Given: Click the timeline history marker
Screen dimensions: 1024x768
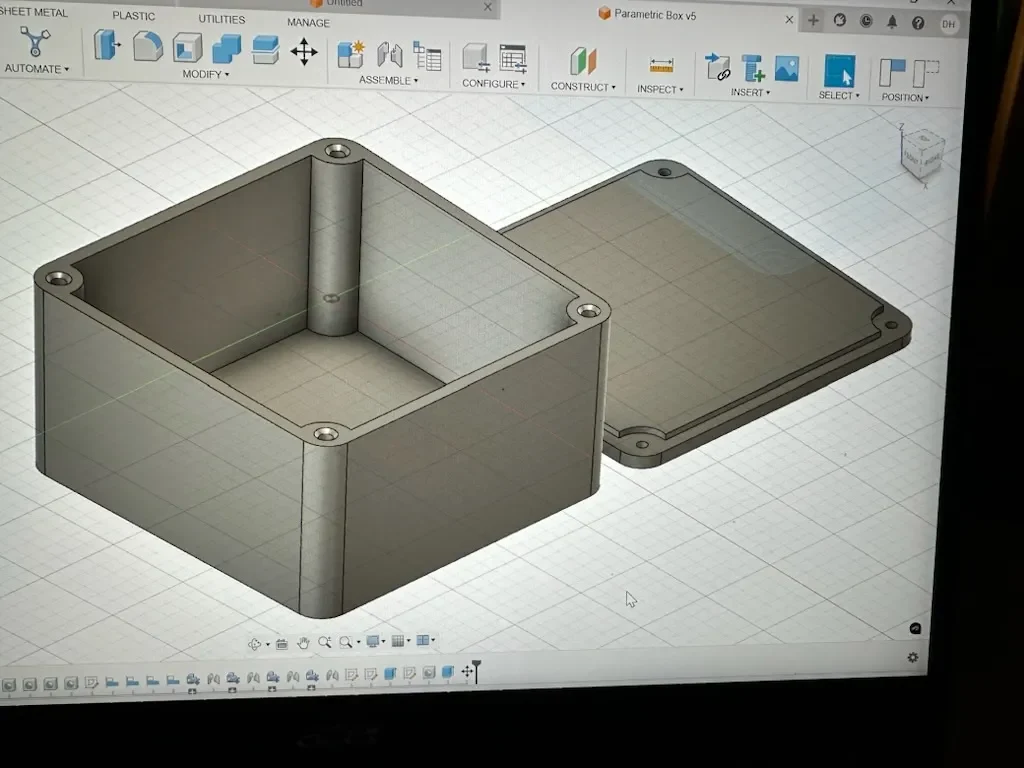Looking at the screenshot, I should click(x=477, y=670).
